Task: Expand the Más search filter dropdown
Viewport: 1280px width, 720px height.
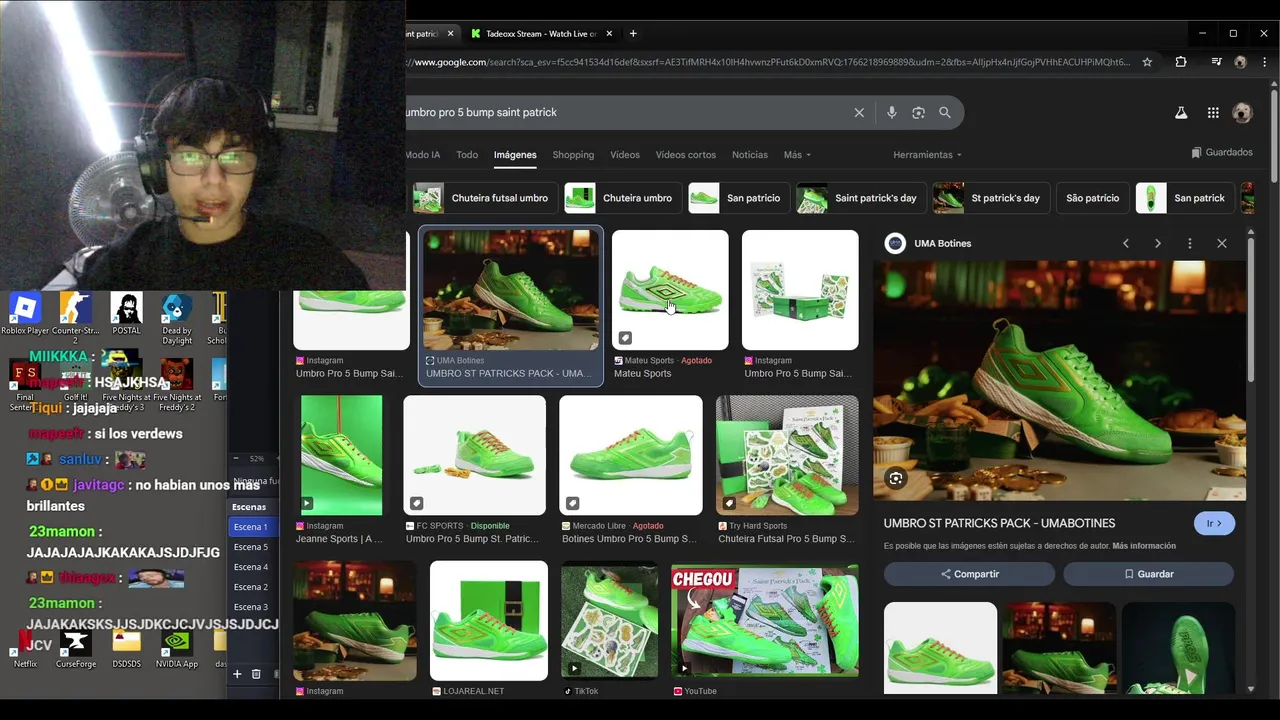Action: pyautogui.click(x=797, y=155)
